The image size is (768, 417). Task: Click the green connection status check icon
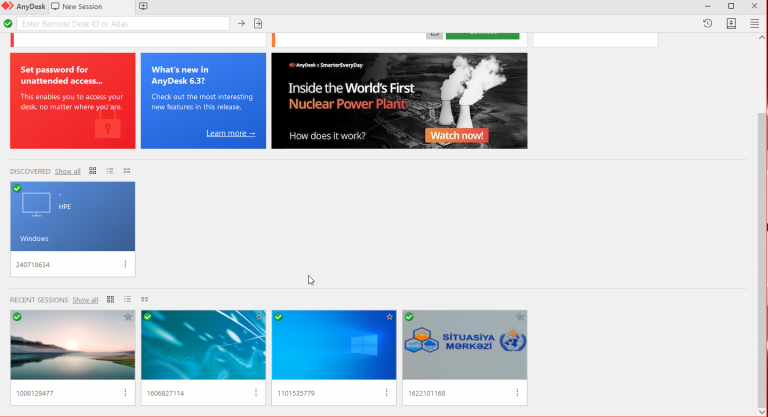(x=8, y=24)
